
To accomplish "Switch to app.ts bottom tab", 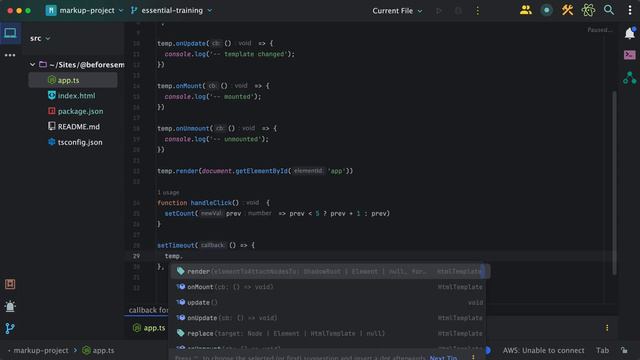I will click(x=149, y=328).
